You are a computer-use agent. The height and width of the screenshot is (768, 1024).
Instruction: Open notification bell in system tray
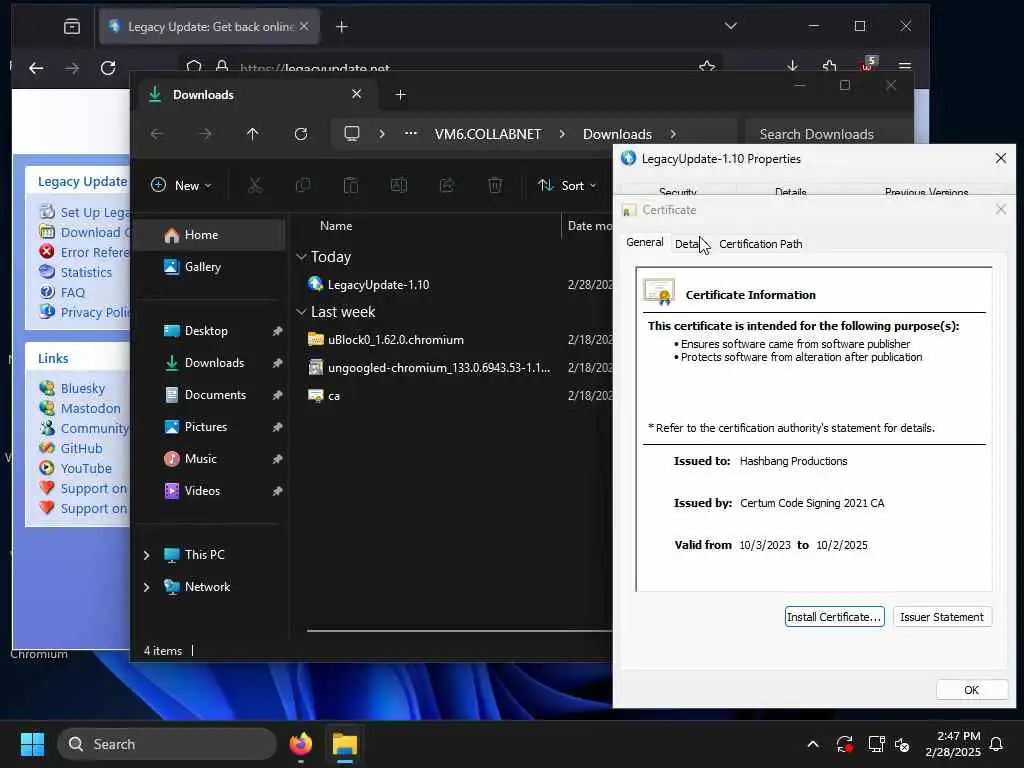coord(997,744)
